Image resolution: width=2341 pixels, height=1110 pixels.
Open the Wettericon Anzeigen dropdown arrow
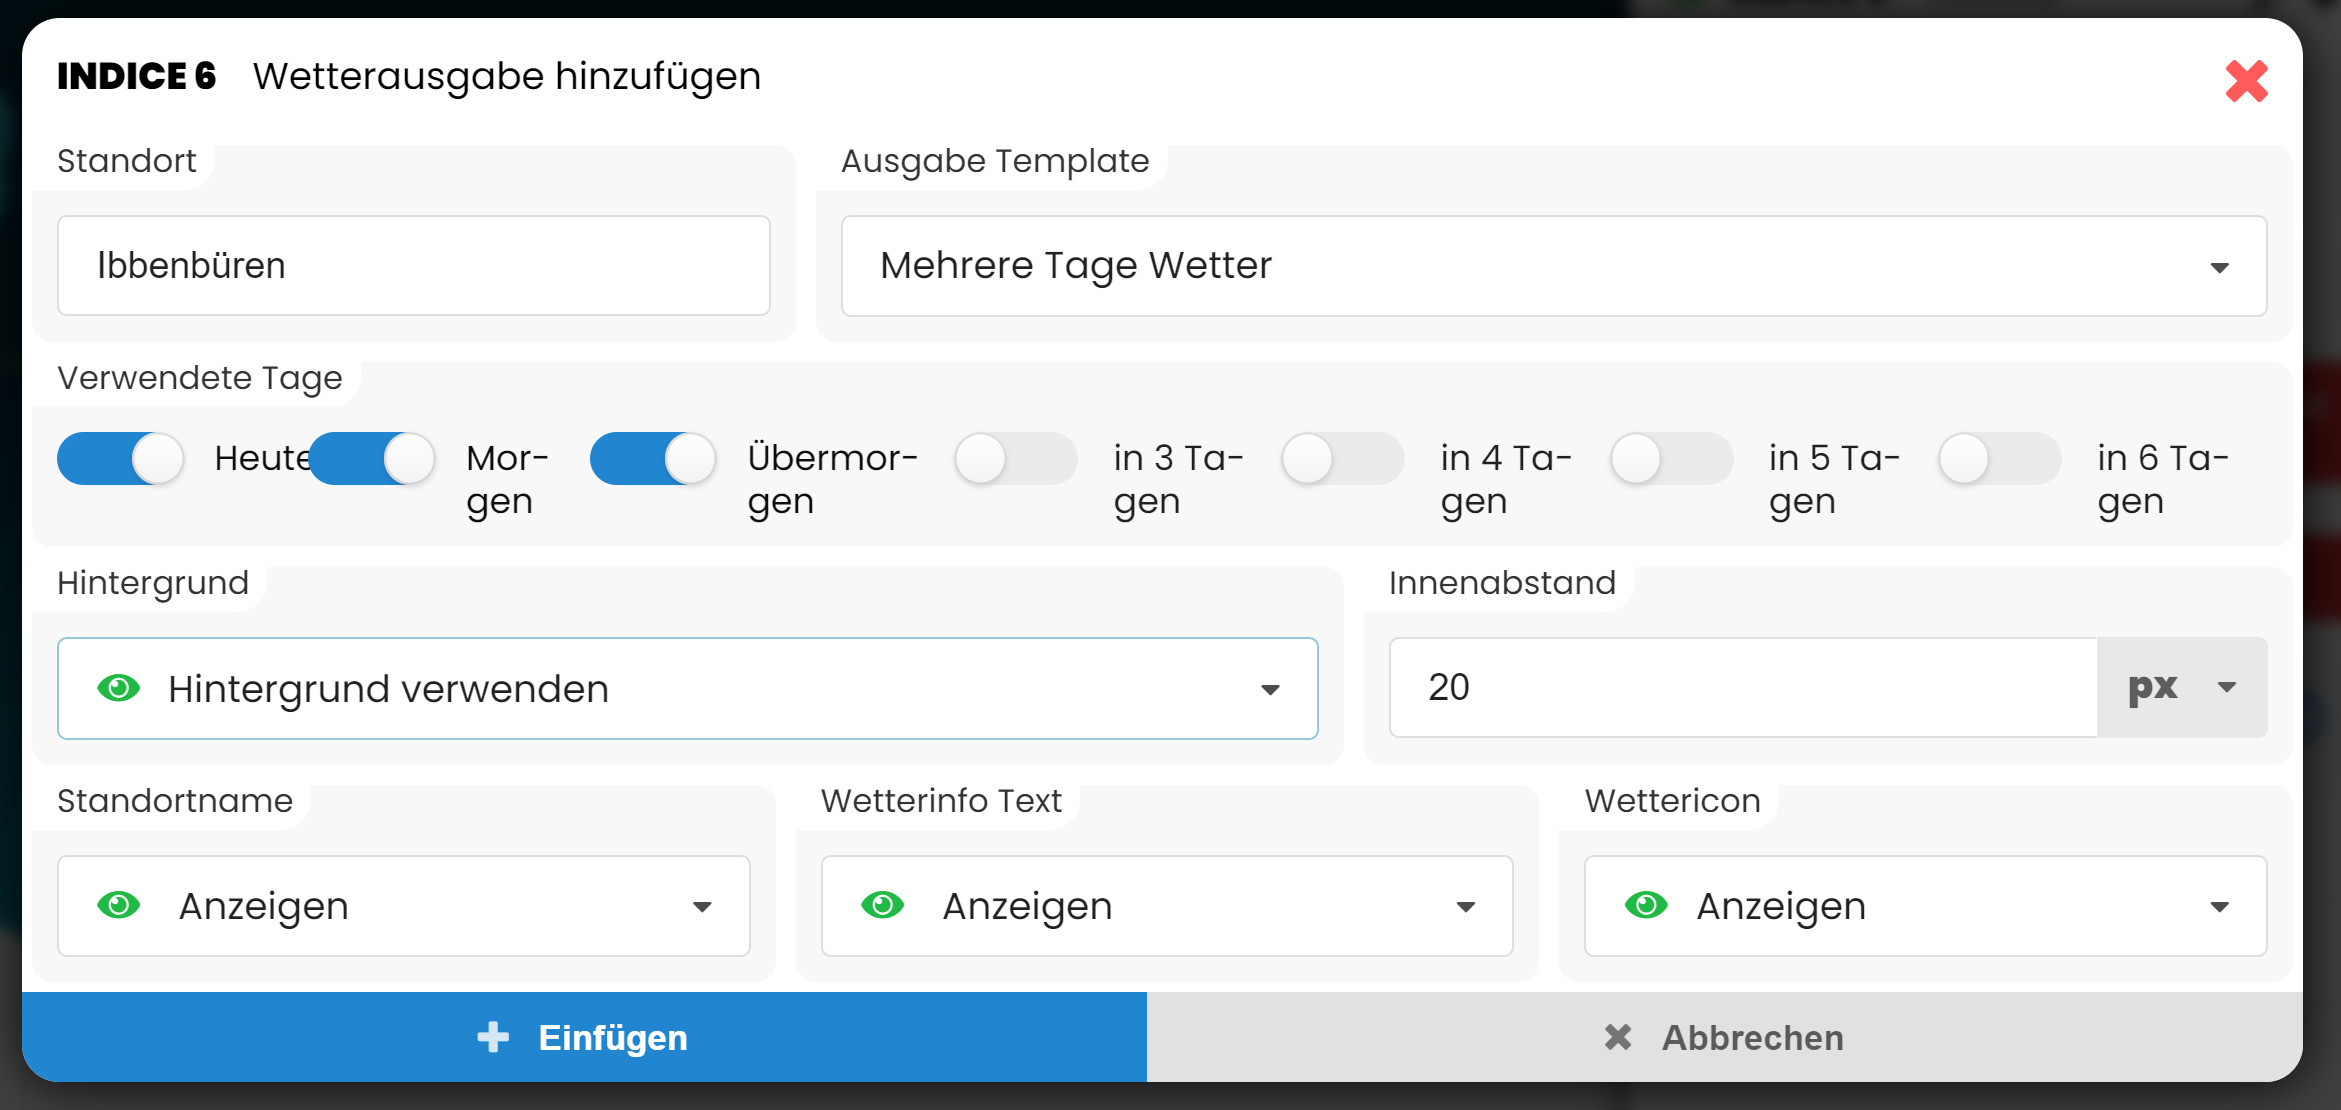click(2219, 906)
